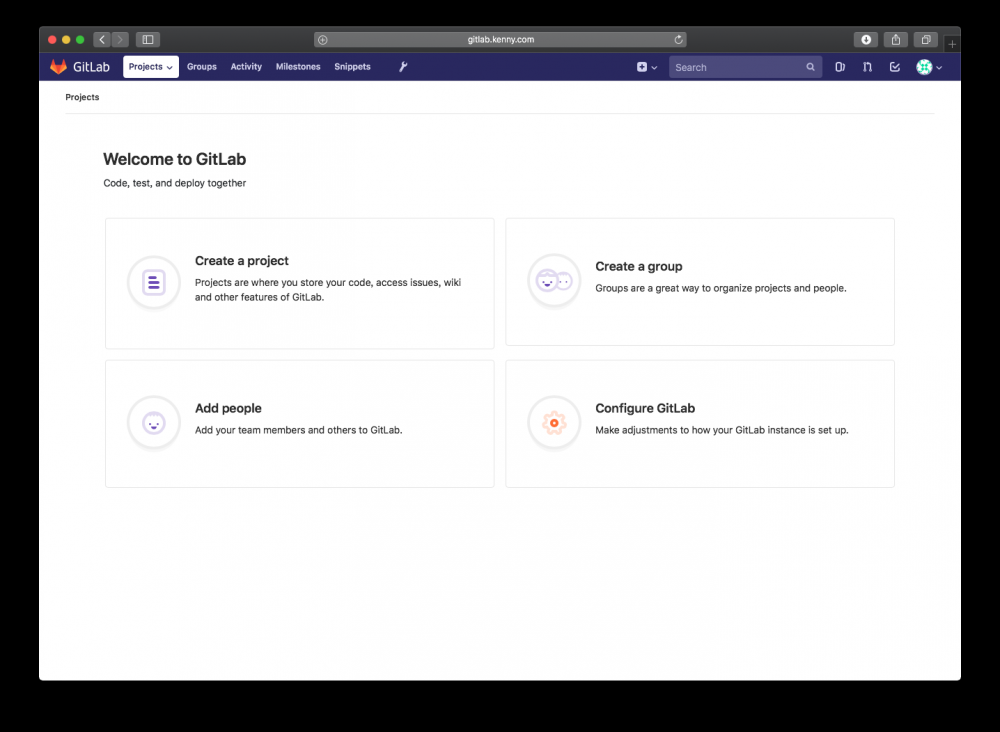Open the new item plus dropdown
This screenshot has height=732, width=1000.
coord(647,67)
